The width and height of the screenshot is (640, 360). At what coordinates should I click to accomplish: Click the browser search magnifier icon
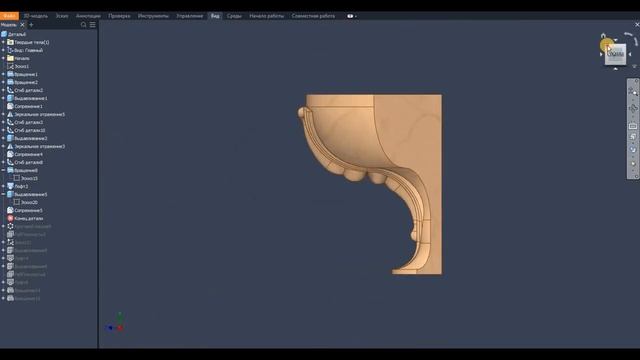point(83,25)
